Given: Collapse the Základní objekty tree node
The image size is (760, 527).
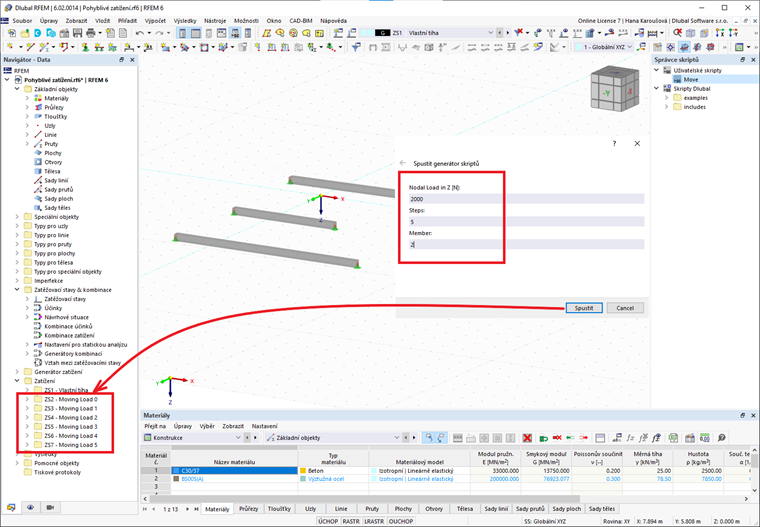Looking at the screenshot, I should click(17, 89).
